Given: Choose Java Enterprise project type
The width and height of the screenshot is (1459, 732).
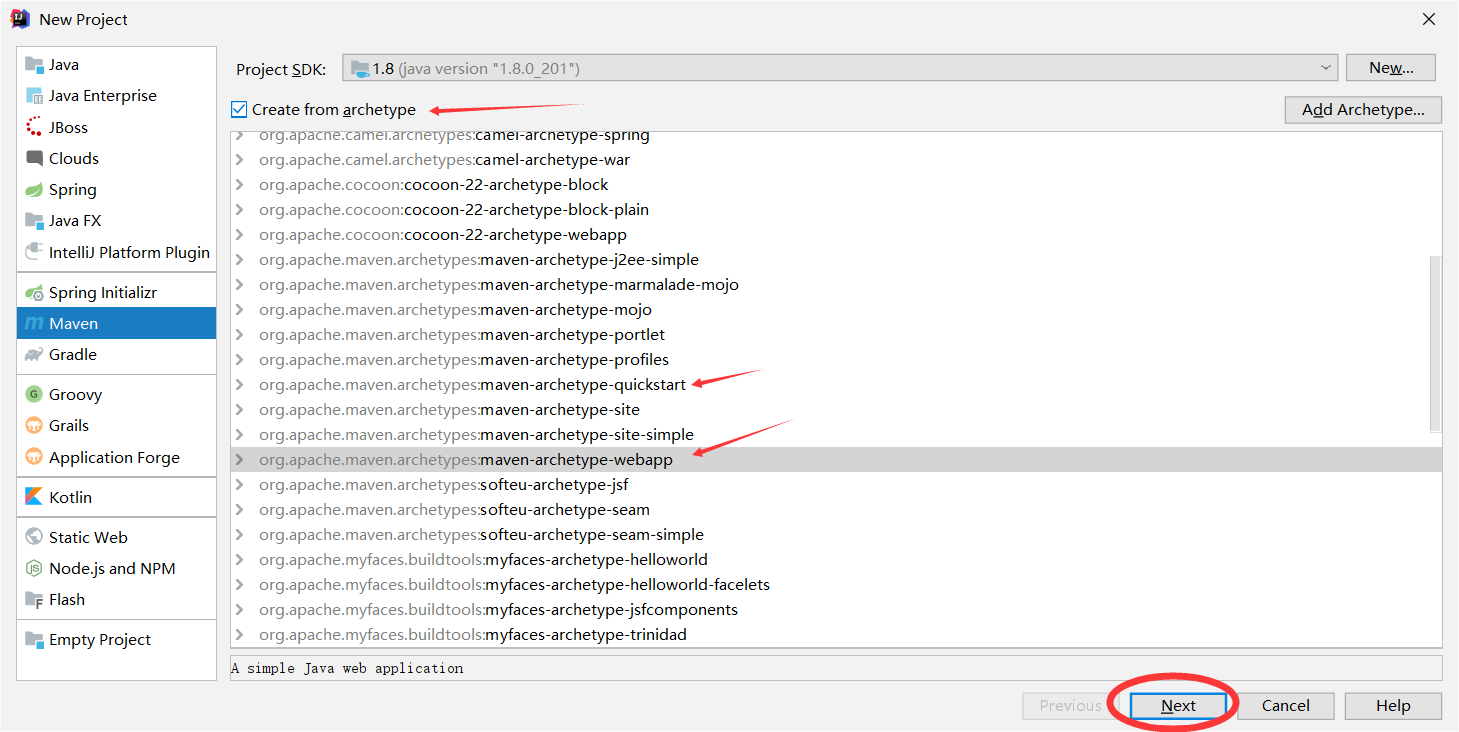Looking at the screenshot, I should tap(116, 96).
